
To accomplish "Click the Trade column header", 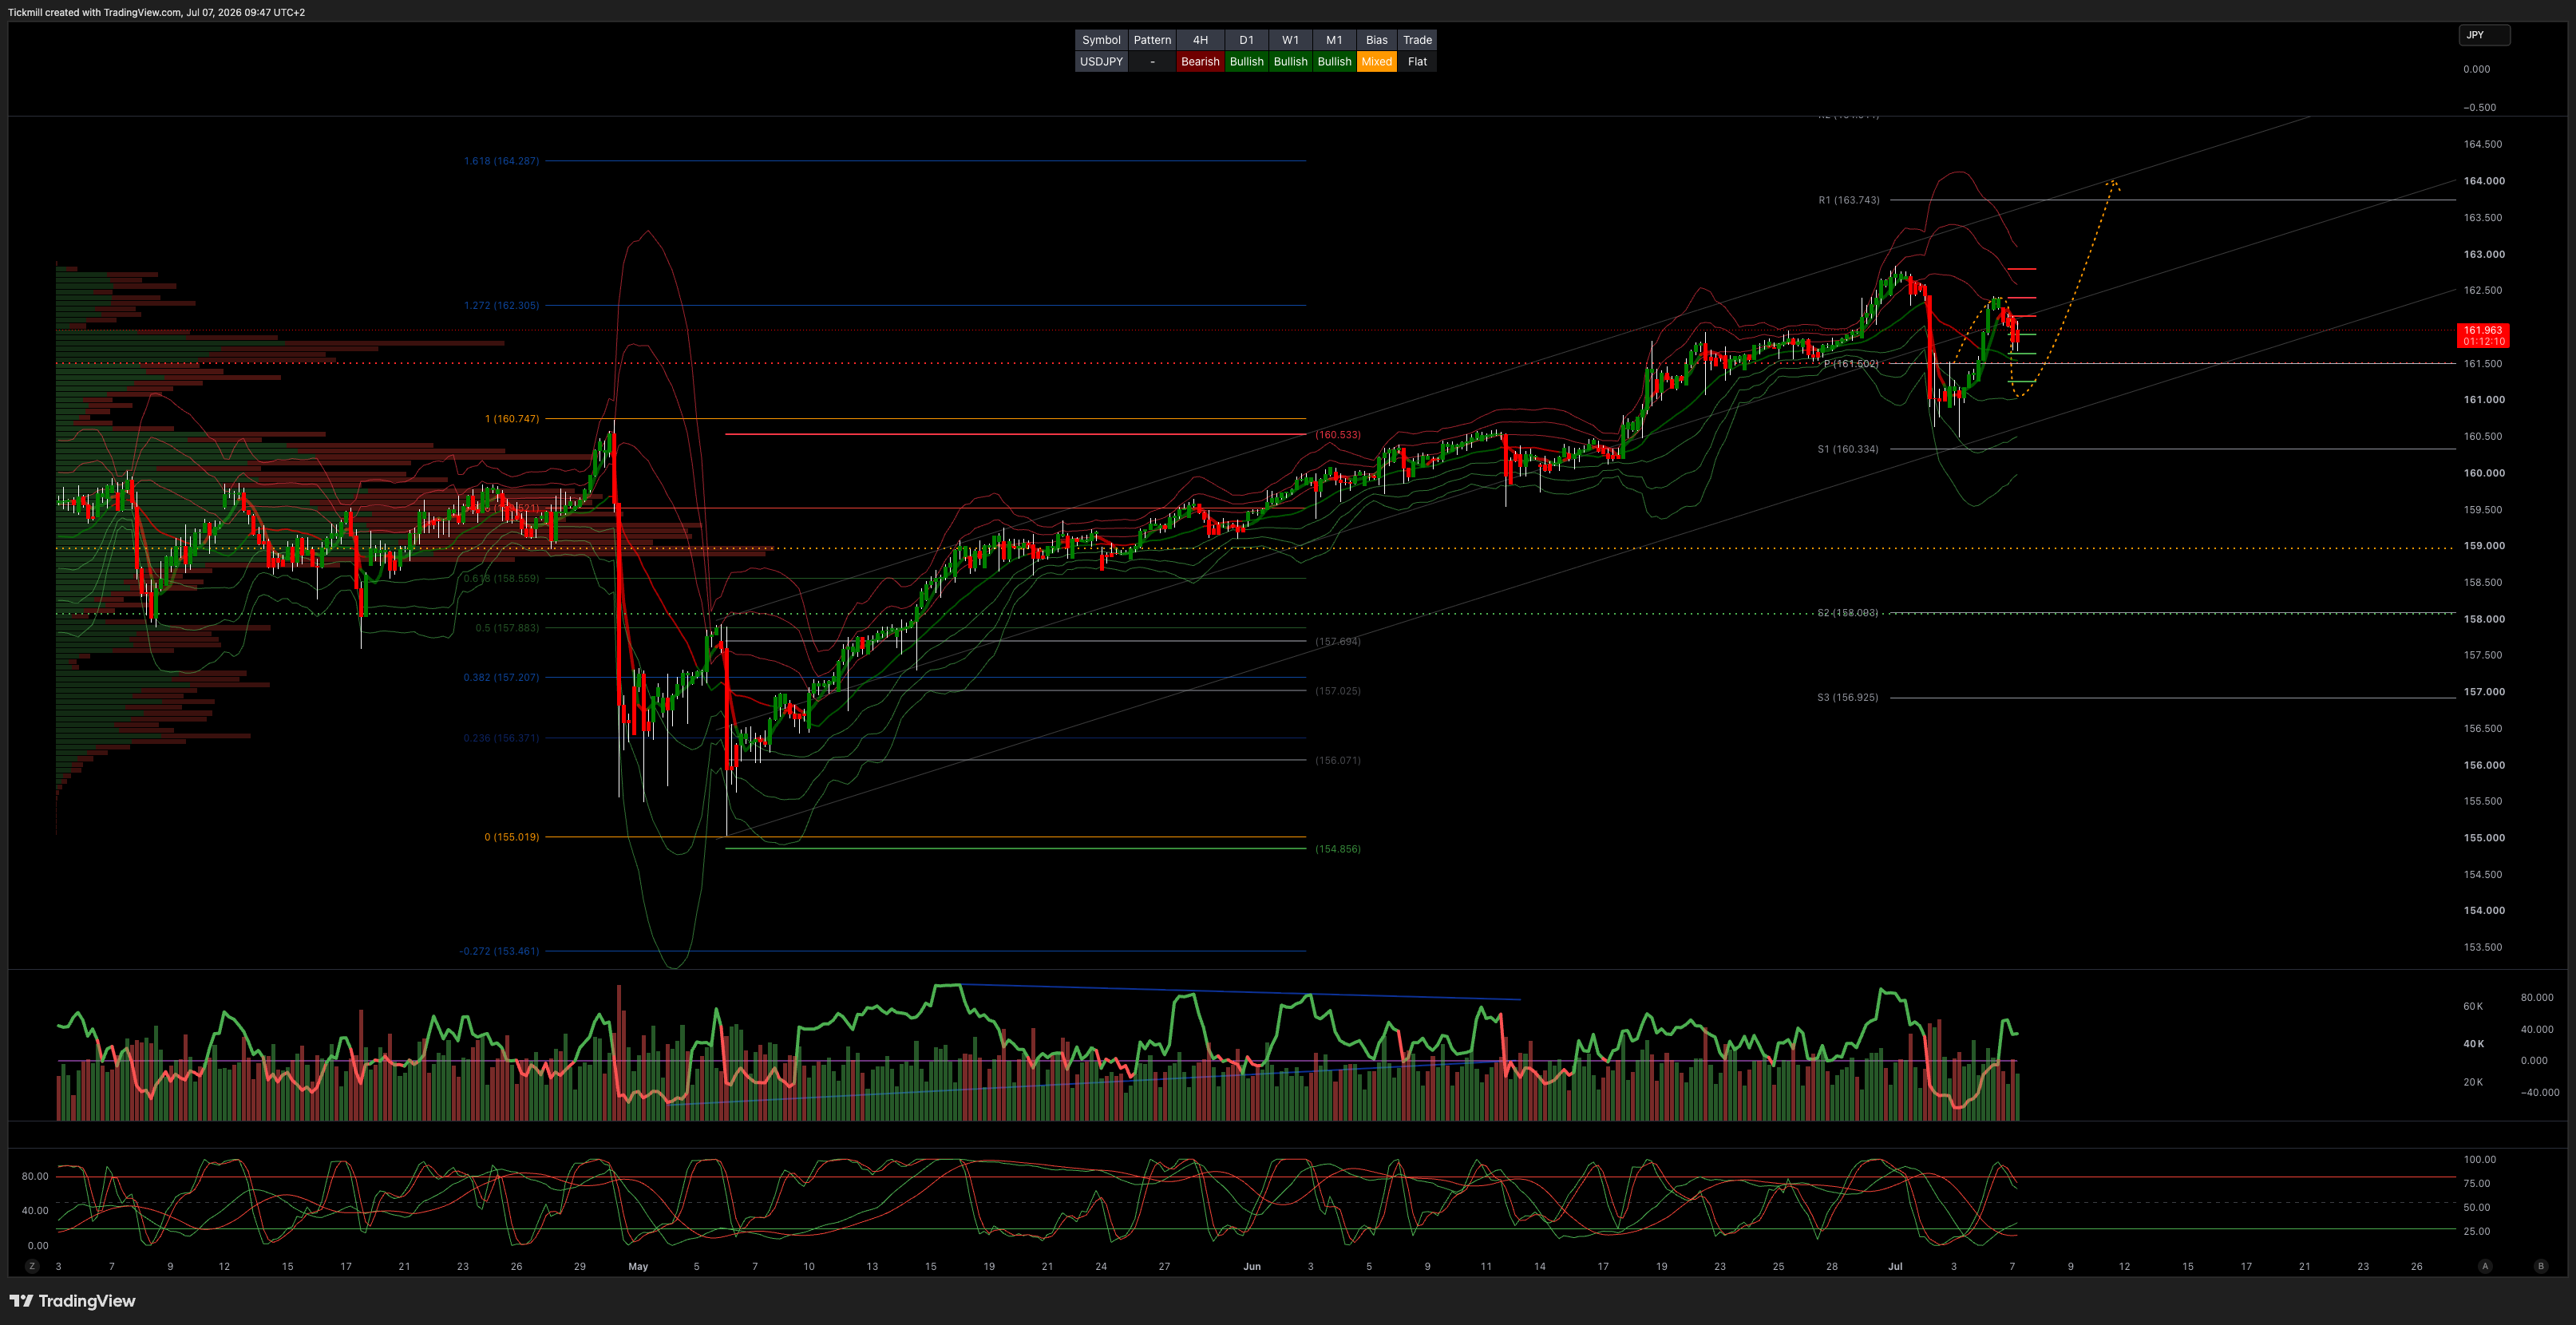I will [x=1417, y=40].
